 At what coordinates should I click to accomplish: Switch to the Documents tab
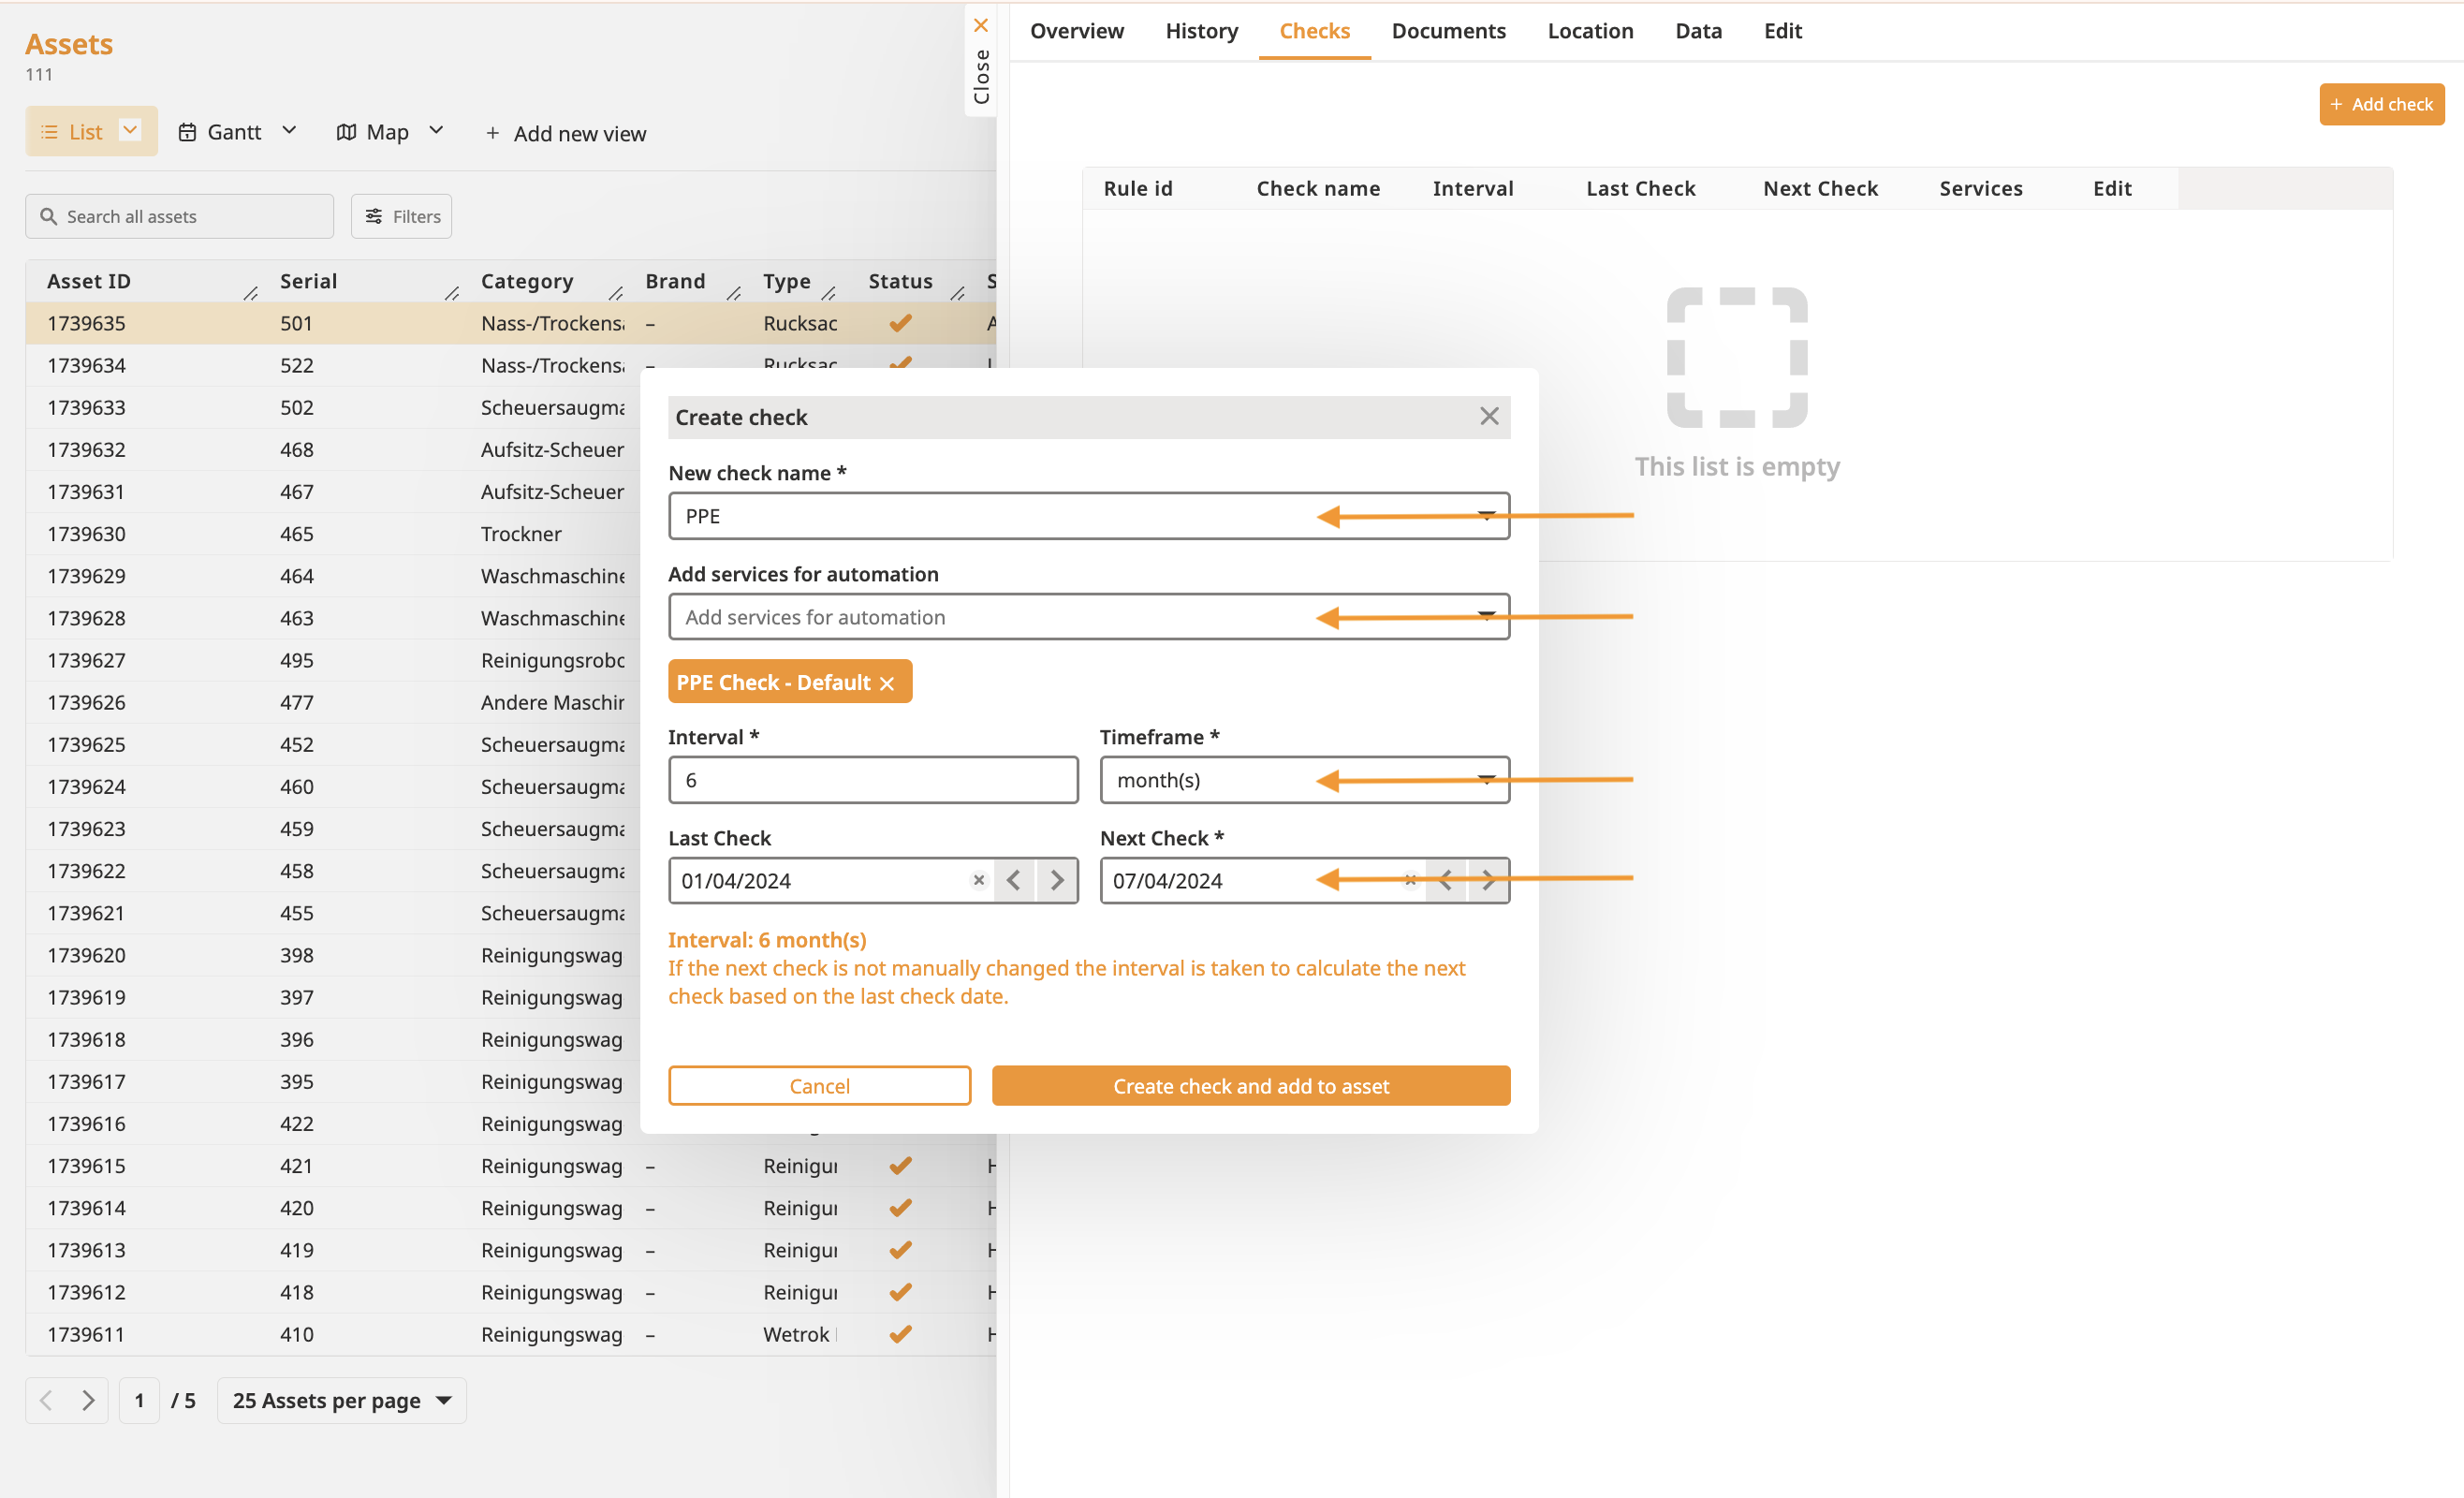1448,31
